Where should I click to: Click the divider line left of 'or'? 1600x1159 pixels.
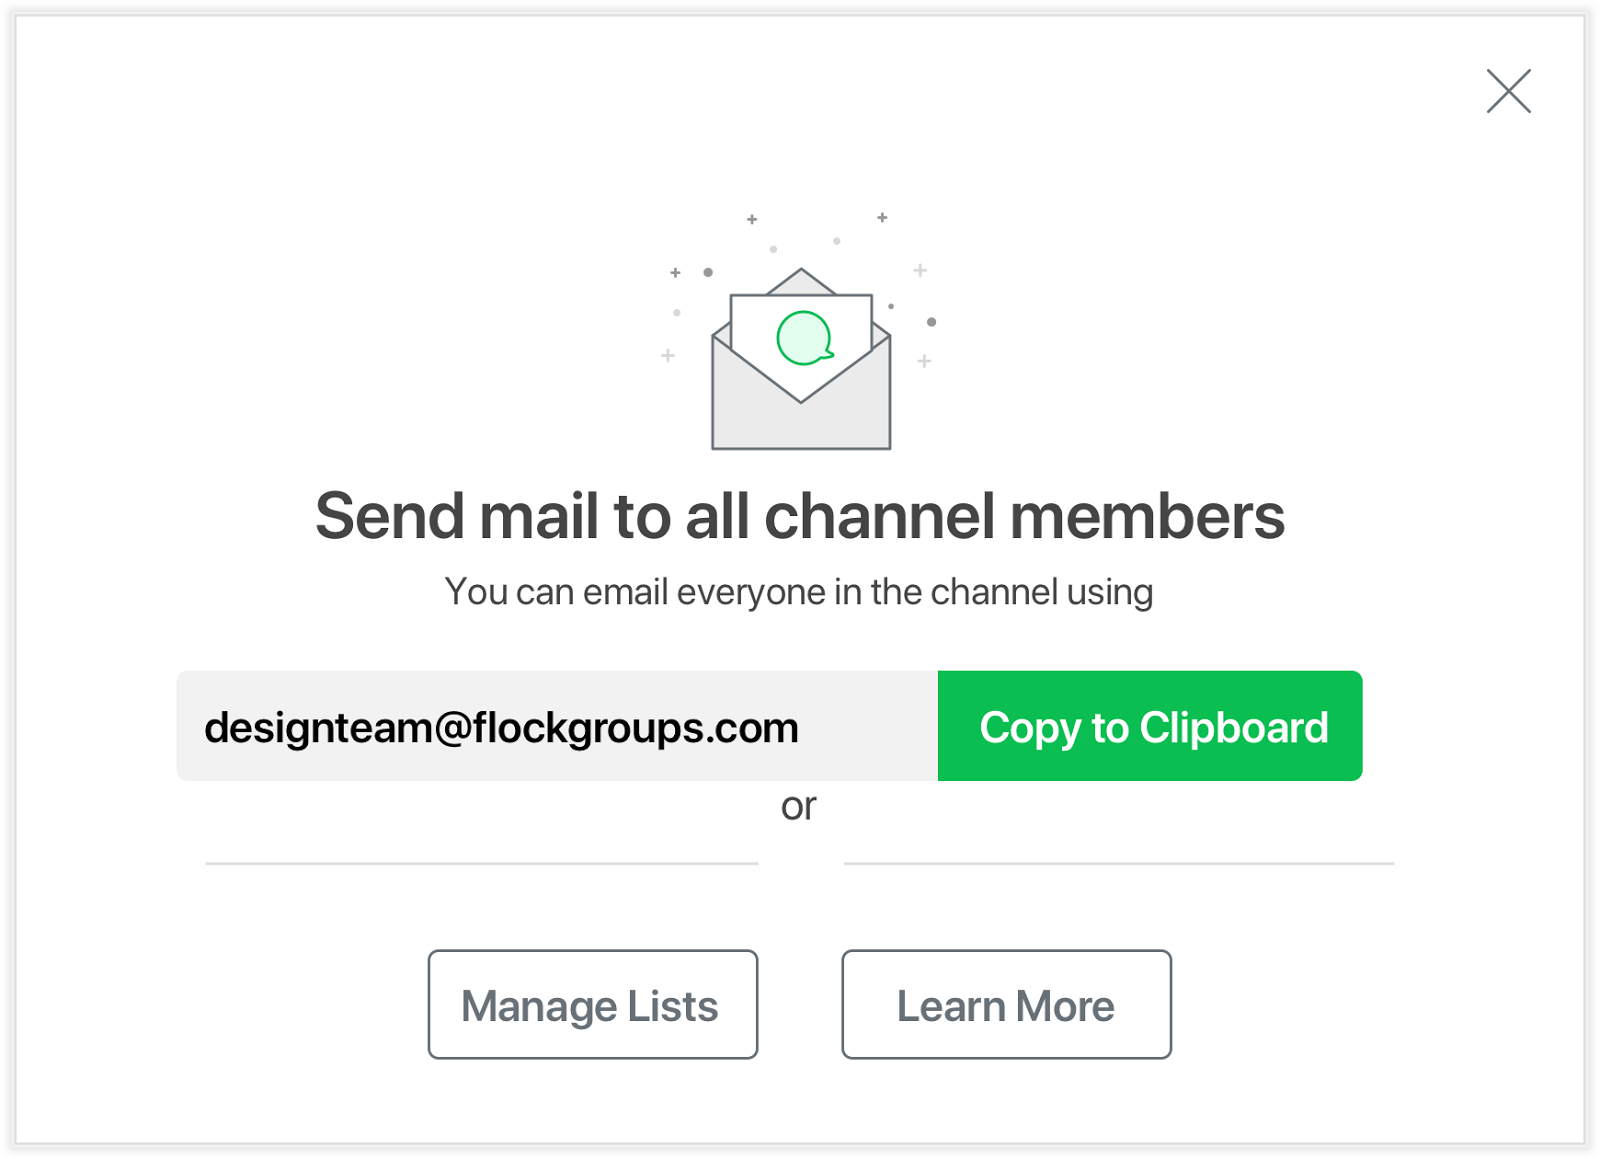click(x=482, y=863)
